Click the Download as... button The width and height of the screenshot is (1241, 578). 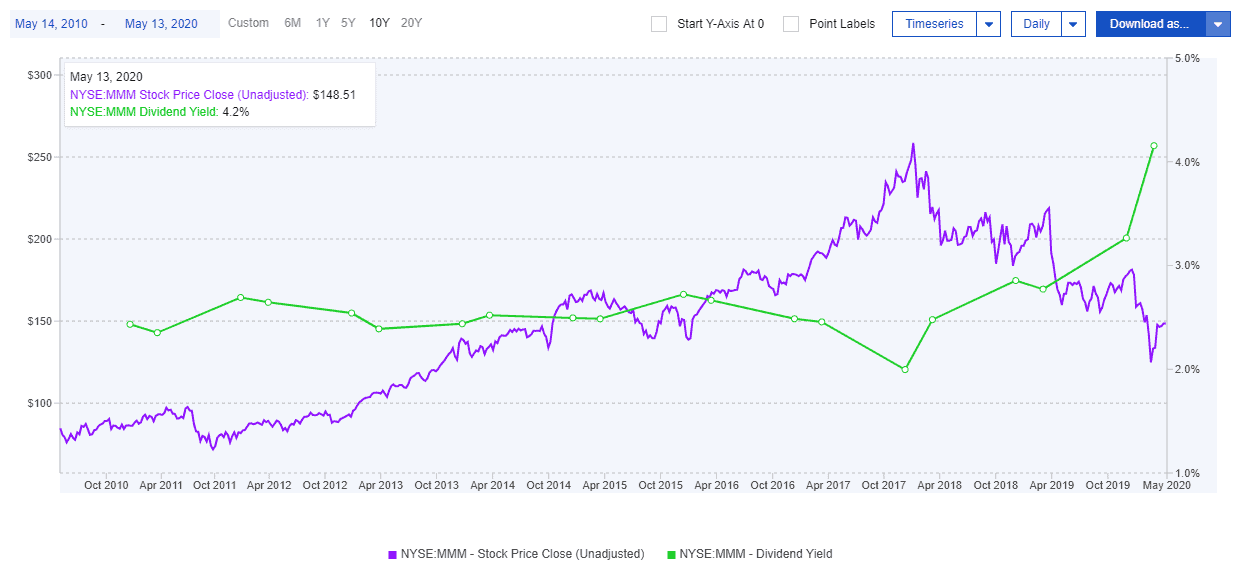[1150, 24]
